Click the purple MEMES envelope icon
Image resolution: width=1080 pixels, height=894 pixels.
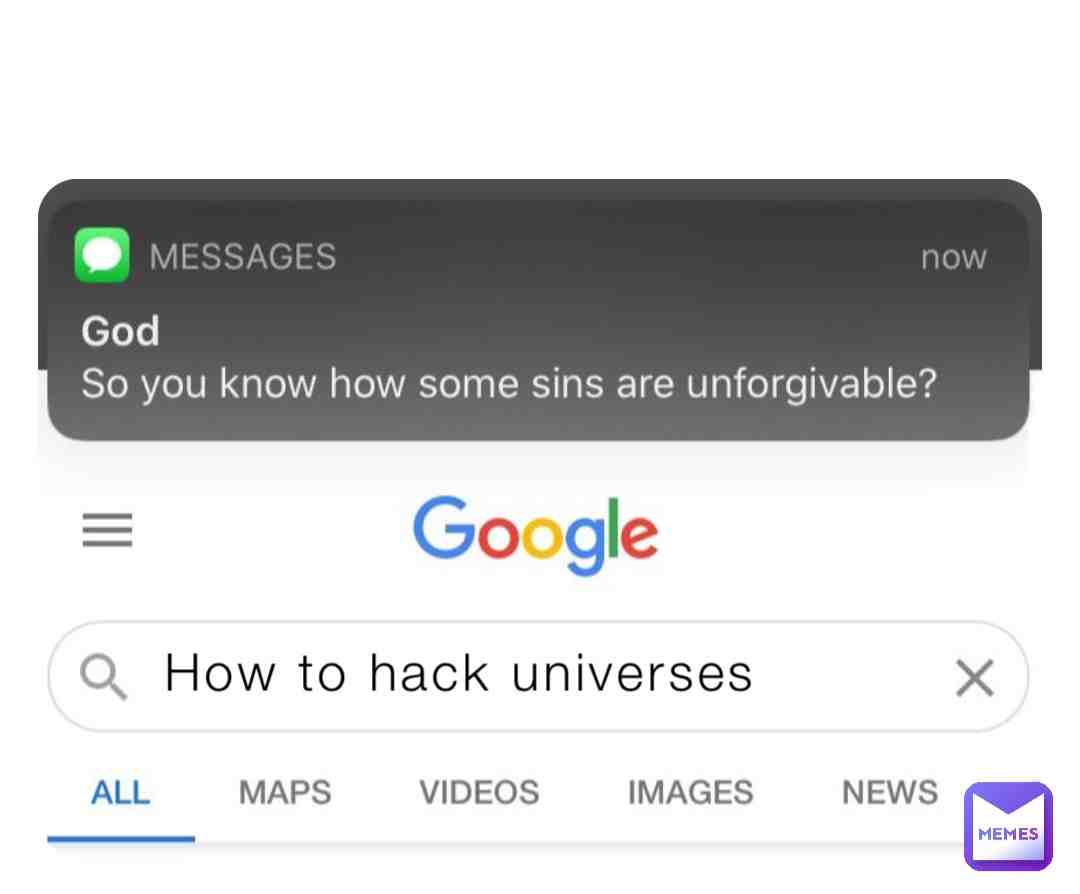tap(1008, 826)
